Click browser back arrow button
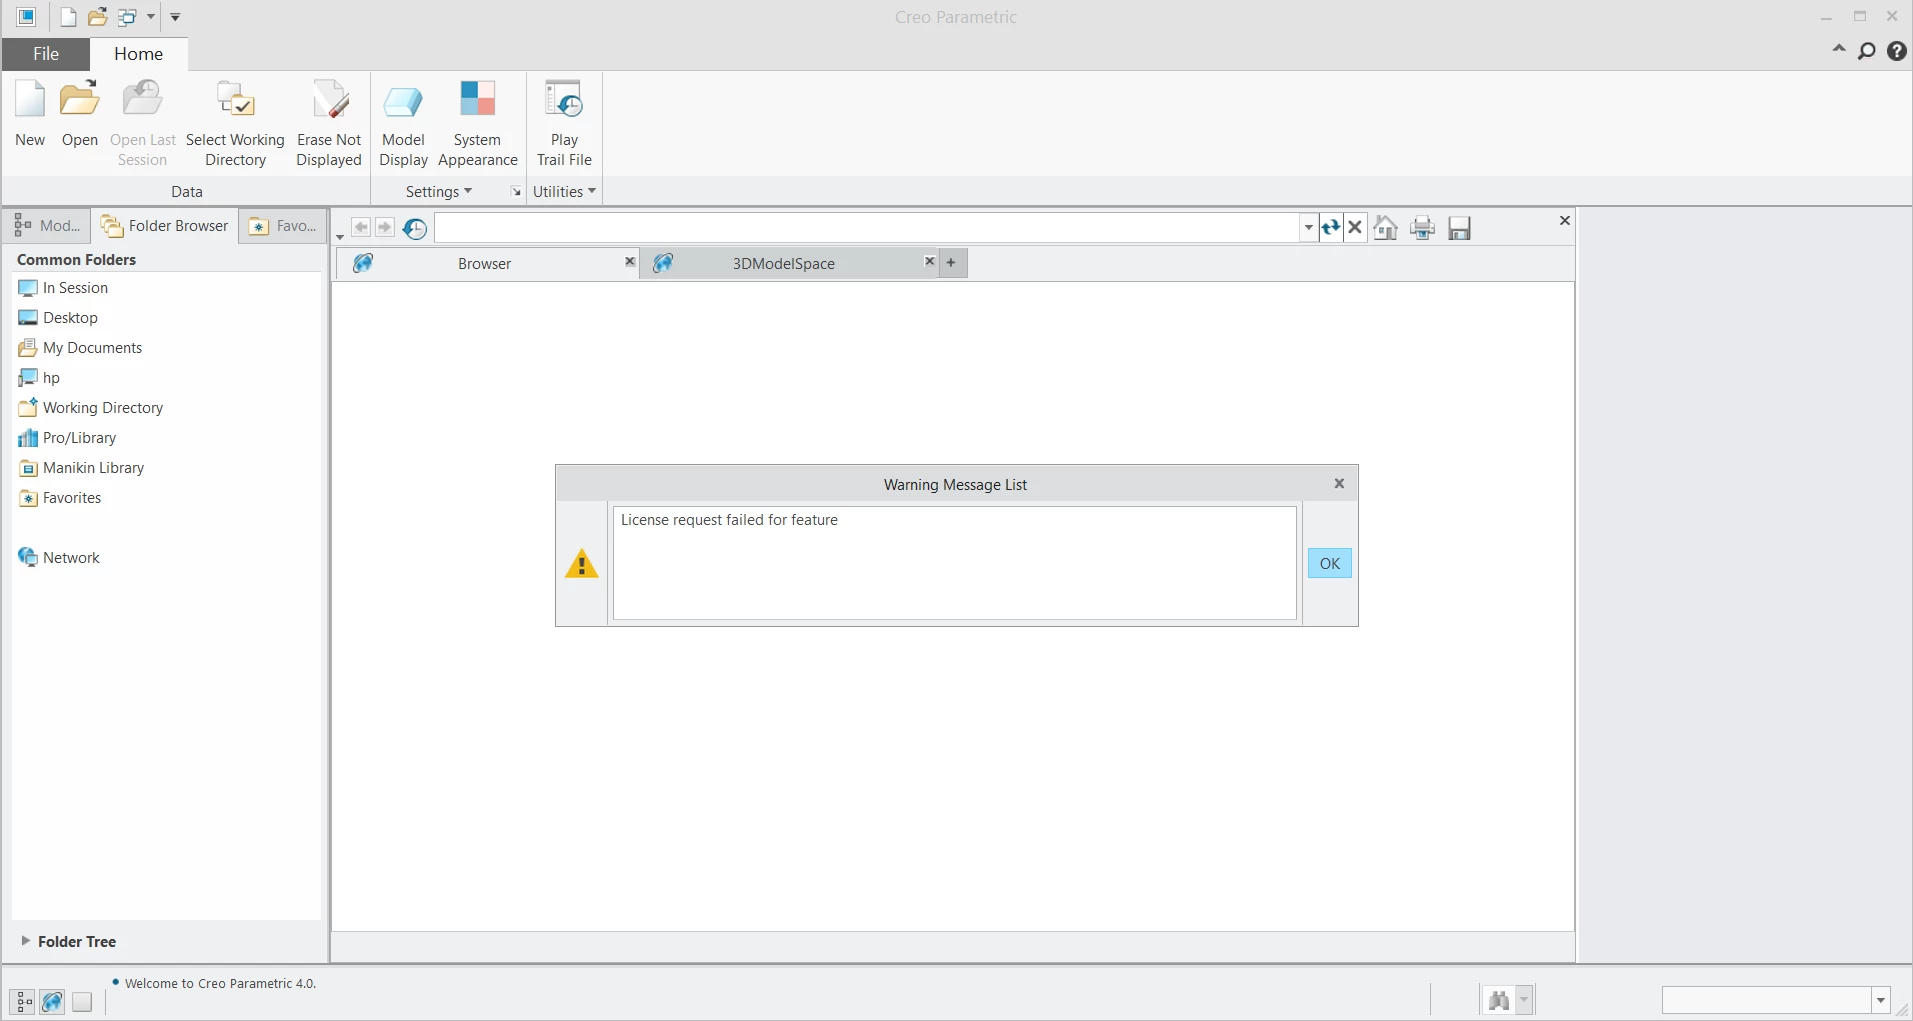Image resolution: width=1913 pixels, height=1021 pixels. 361,227
